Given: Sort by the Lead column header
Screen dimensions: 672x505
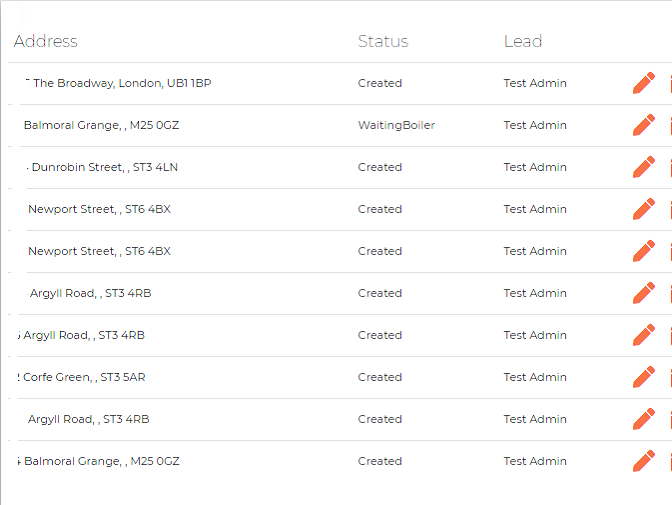Looking at the screenshot, I should click(x=523, y=41).
